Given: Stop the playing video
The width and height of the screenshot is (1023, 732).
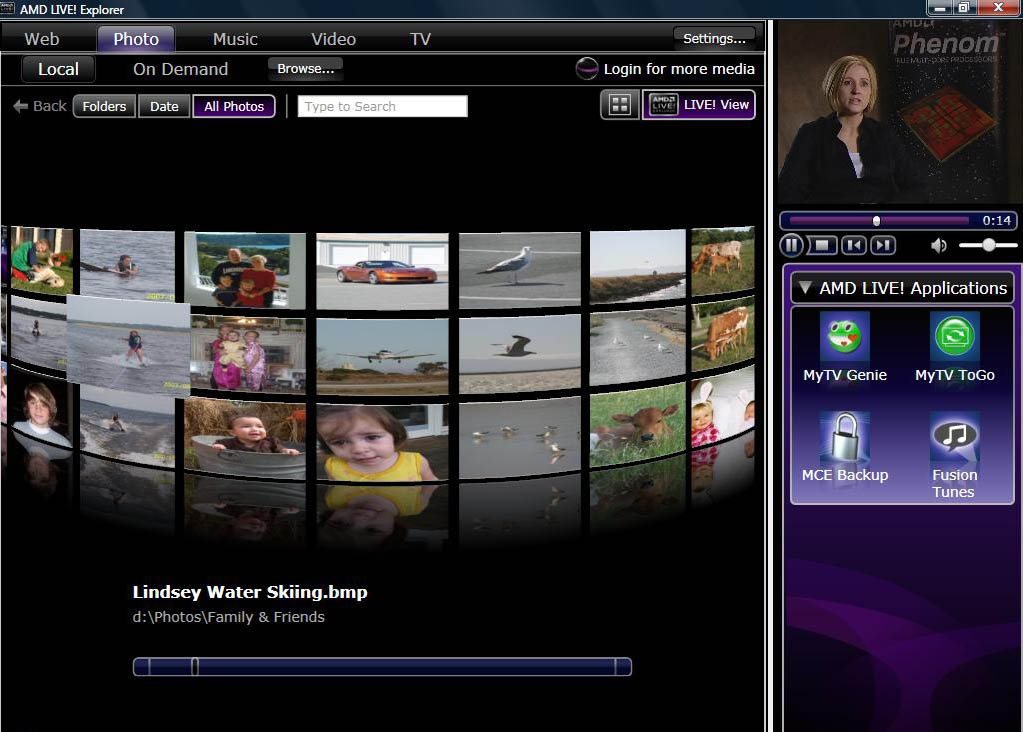Looking at the screenshot, I should (822, 245).
